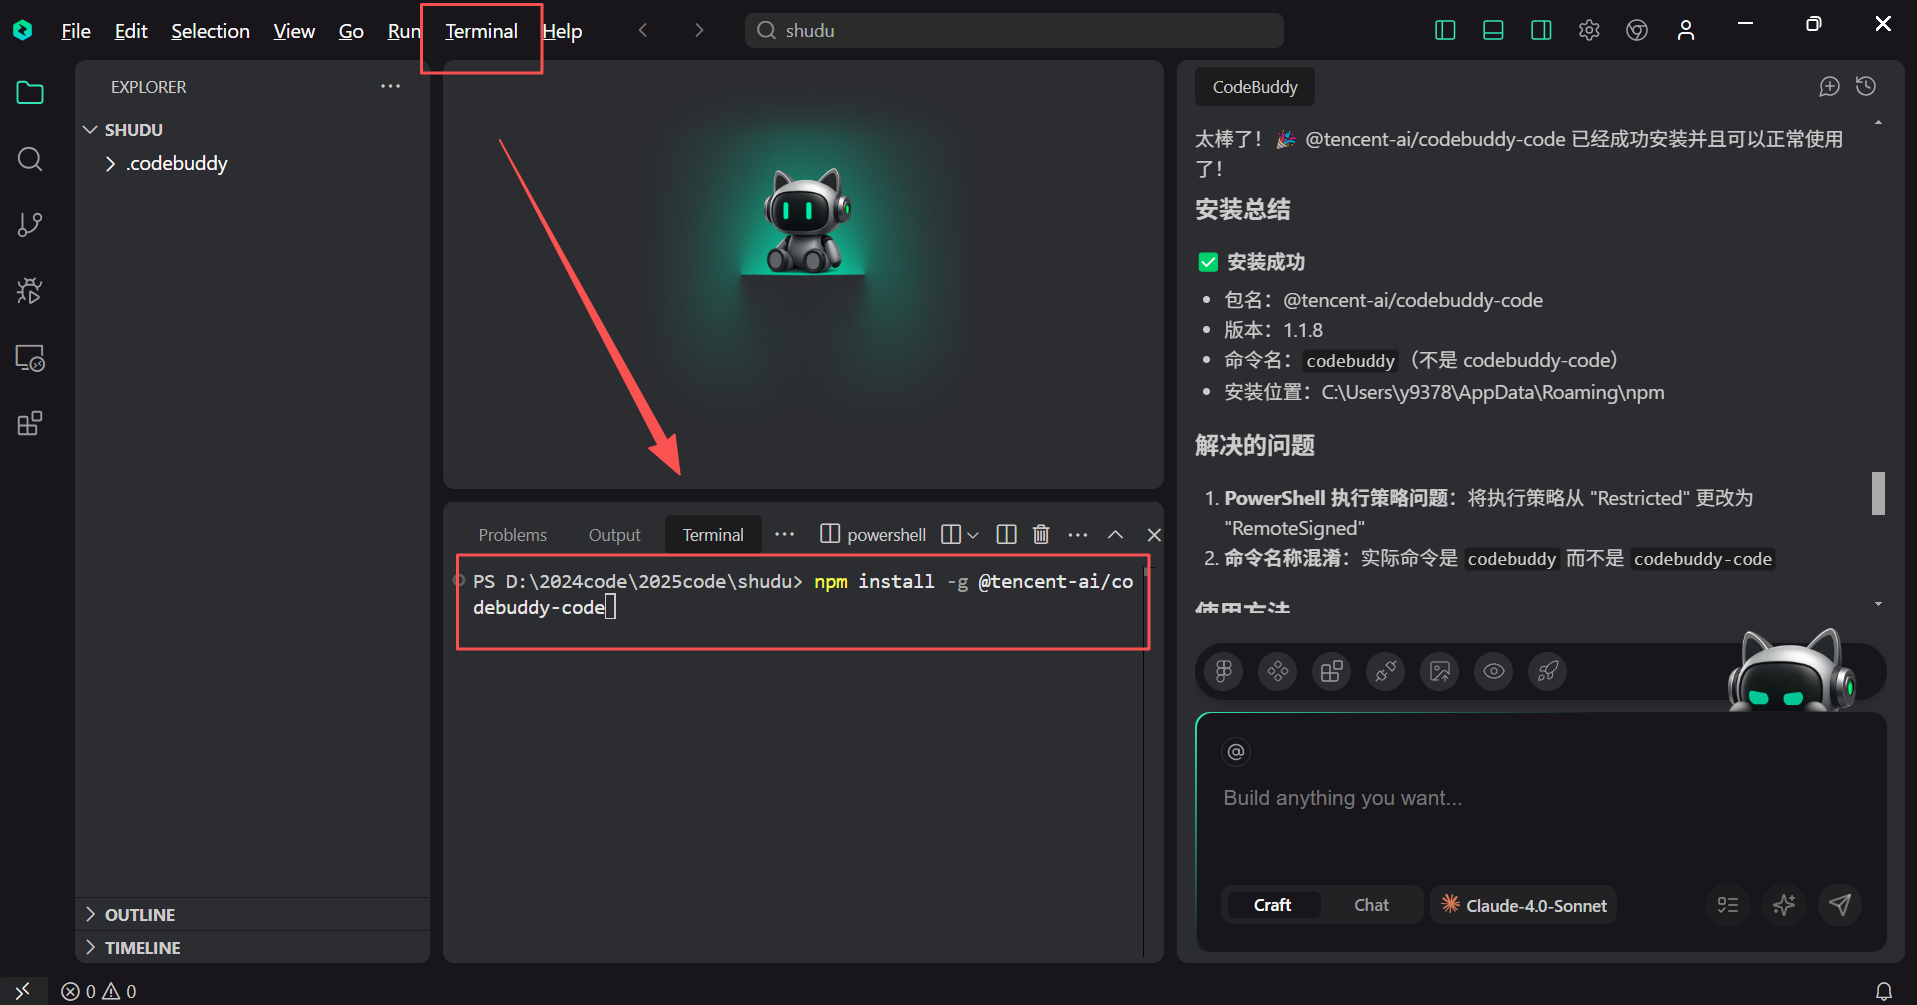Click the sparkle enhance prompt icon
1917x1005 pixels.
coord(1784,905)
